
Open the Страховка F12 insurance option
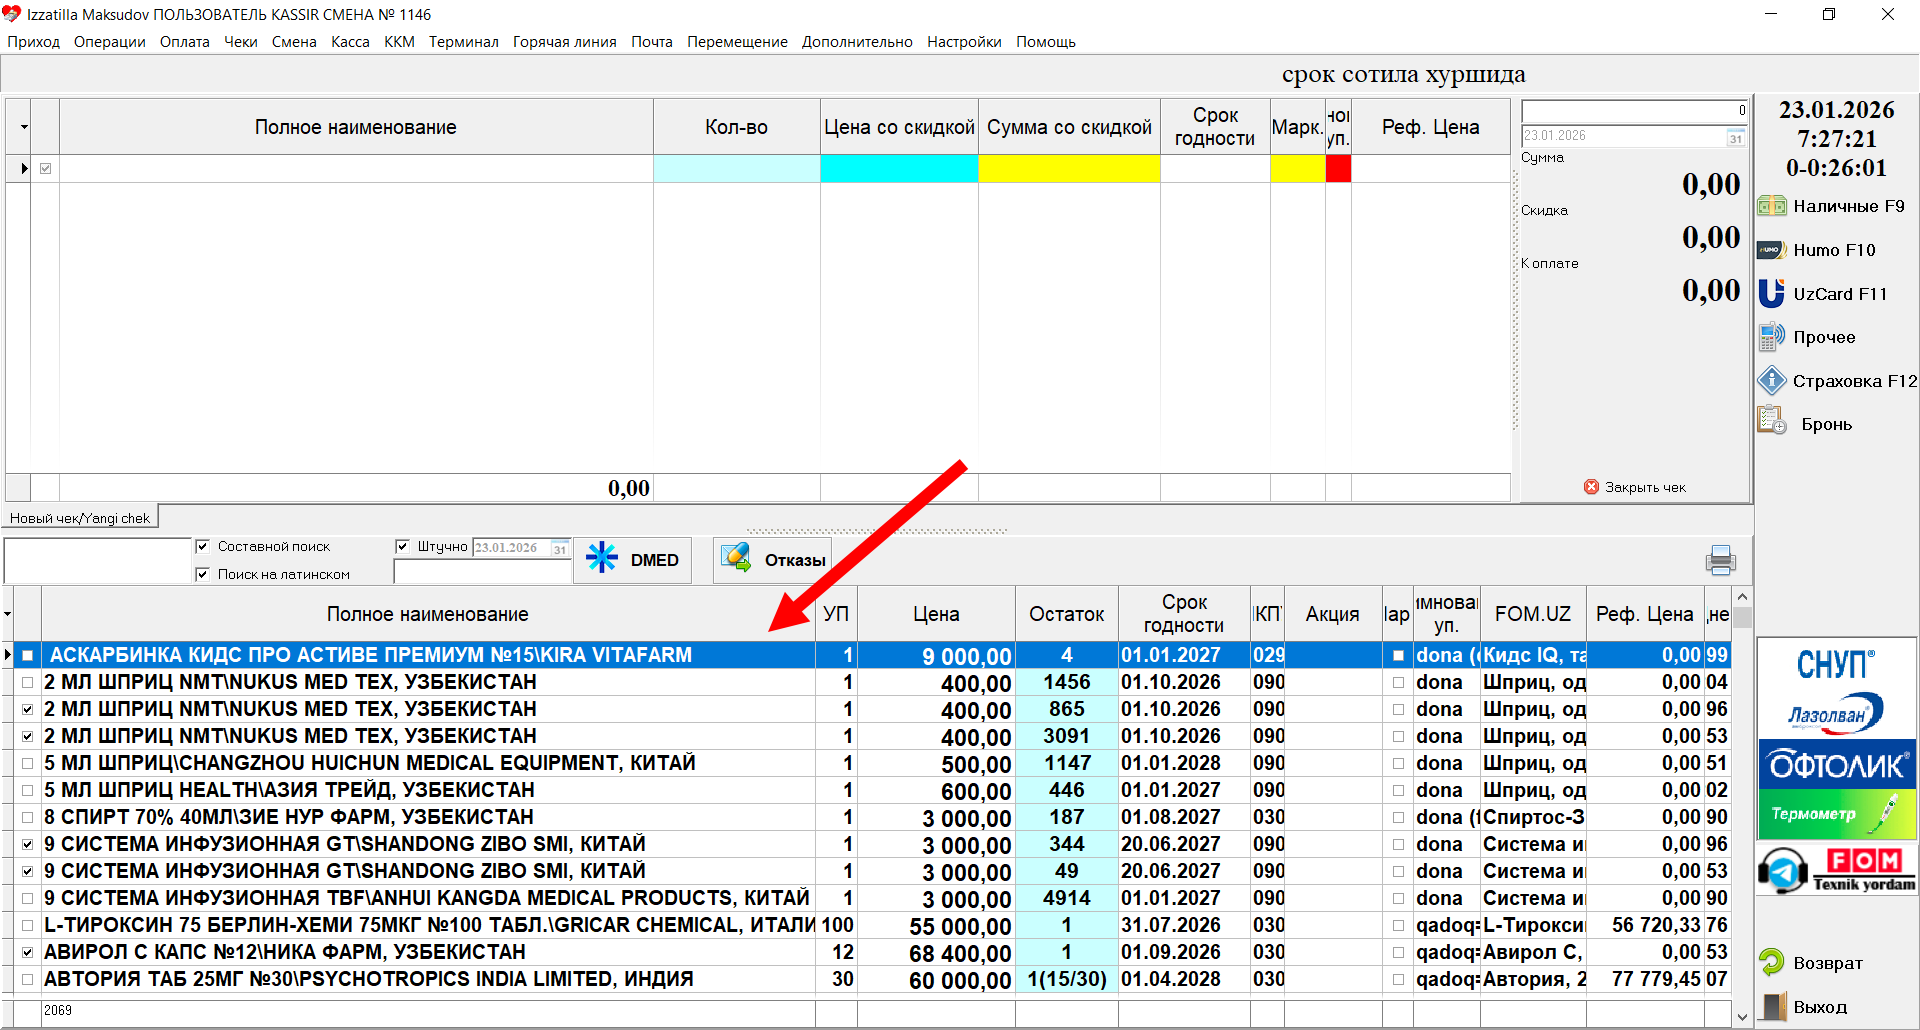coord(1772,381)
